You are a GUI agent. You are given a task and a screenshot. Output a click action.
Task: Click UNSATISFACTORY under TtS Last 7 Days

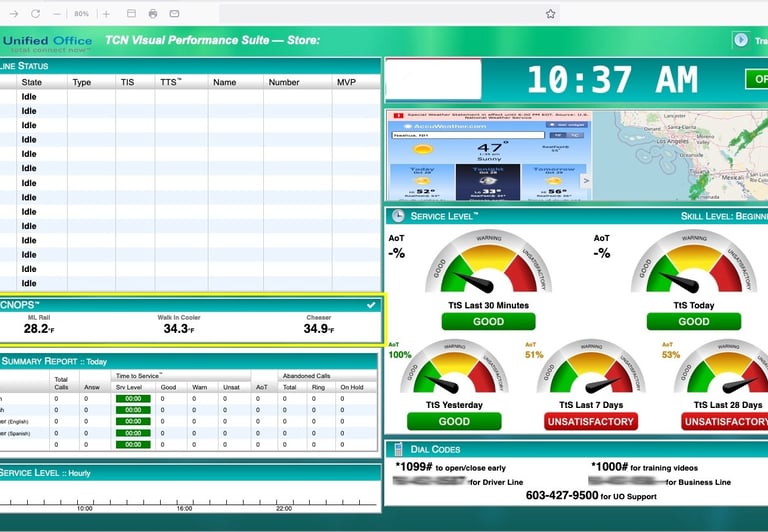[x=591, y=421]
